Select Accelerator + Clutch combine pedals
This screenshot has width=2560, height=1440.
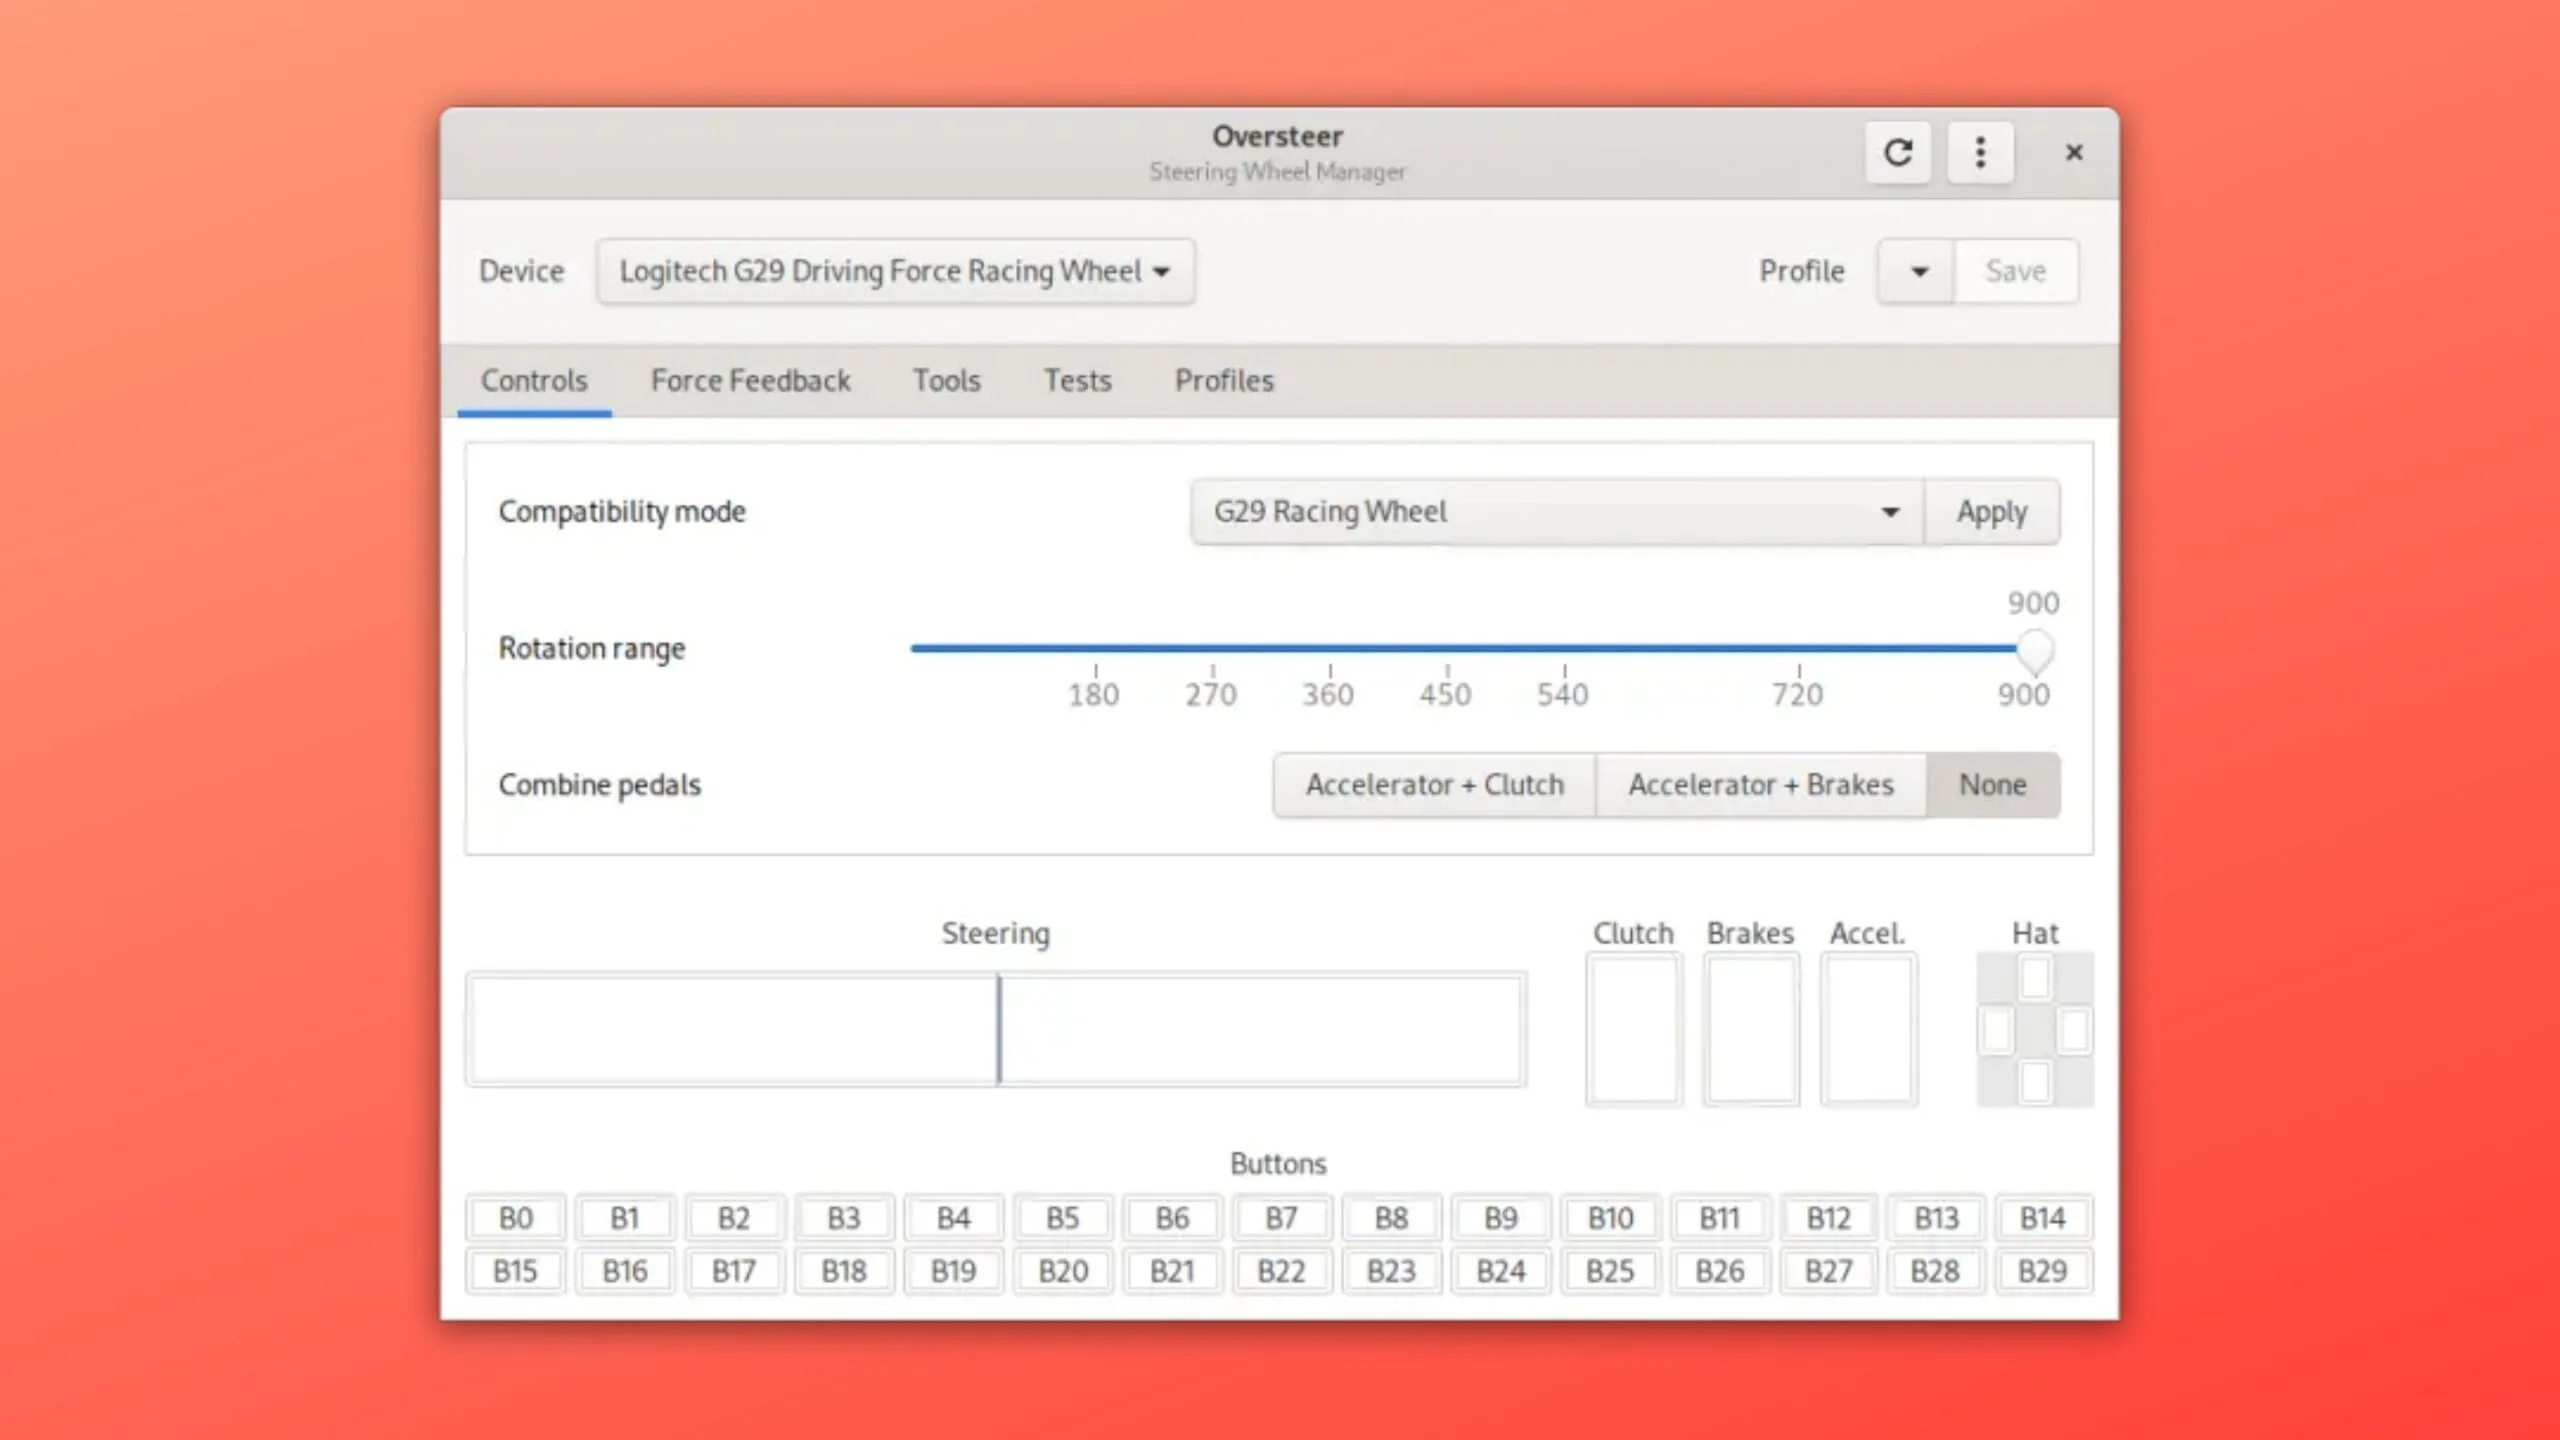[1433, 784]
